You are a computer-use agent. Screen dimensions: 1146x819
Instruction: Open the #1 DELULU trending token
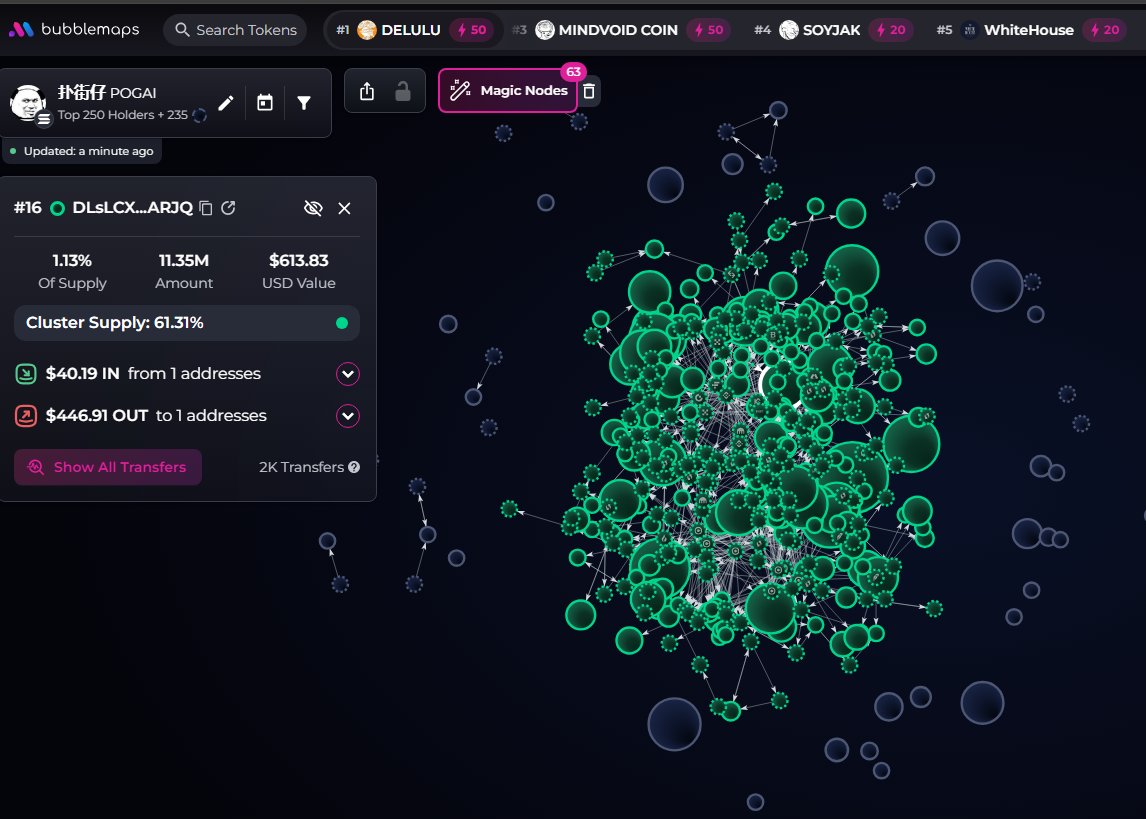[x=414, y=30]
